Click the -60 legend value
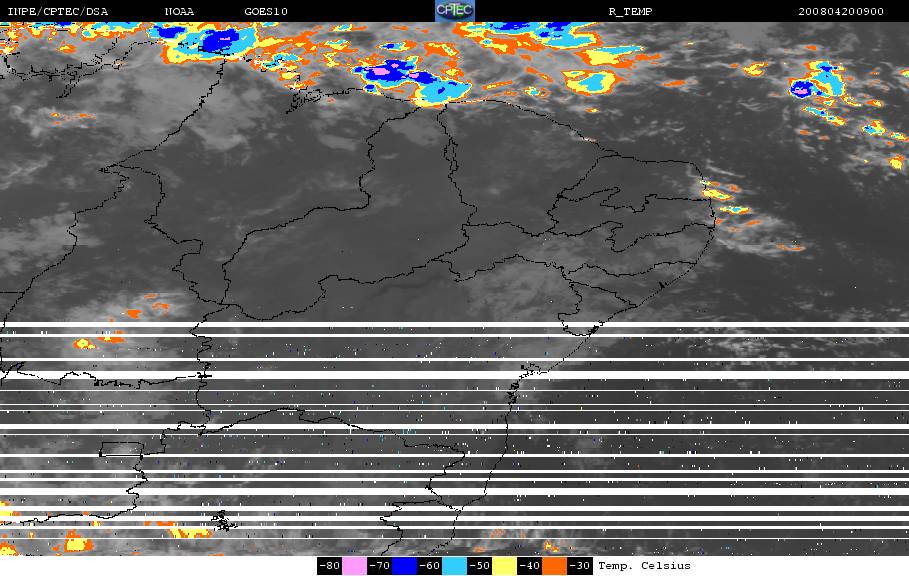909x576 pixels. click(430, 566)
